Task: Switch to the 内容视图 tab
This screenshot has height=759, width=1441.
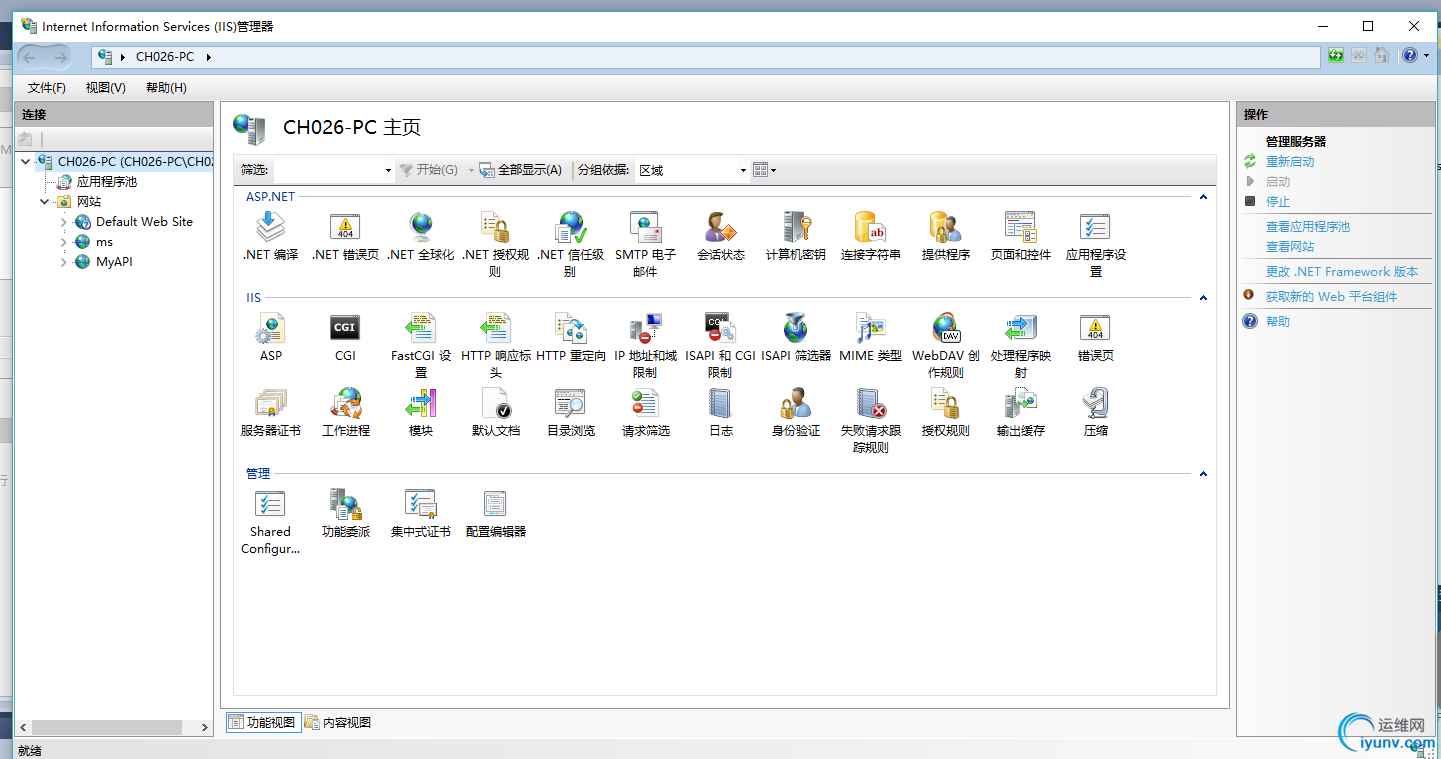Action: 338,722
